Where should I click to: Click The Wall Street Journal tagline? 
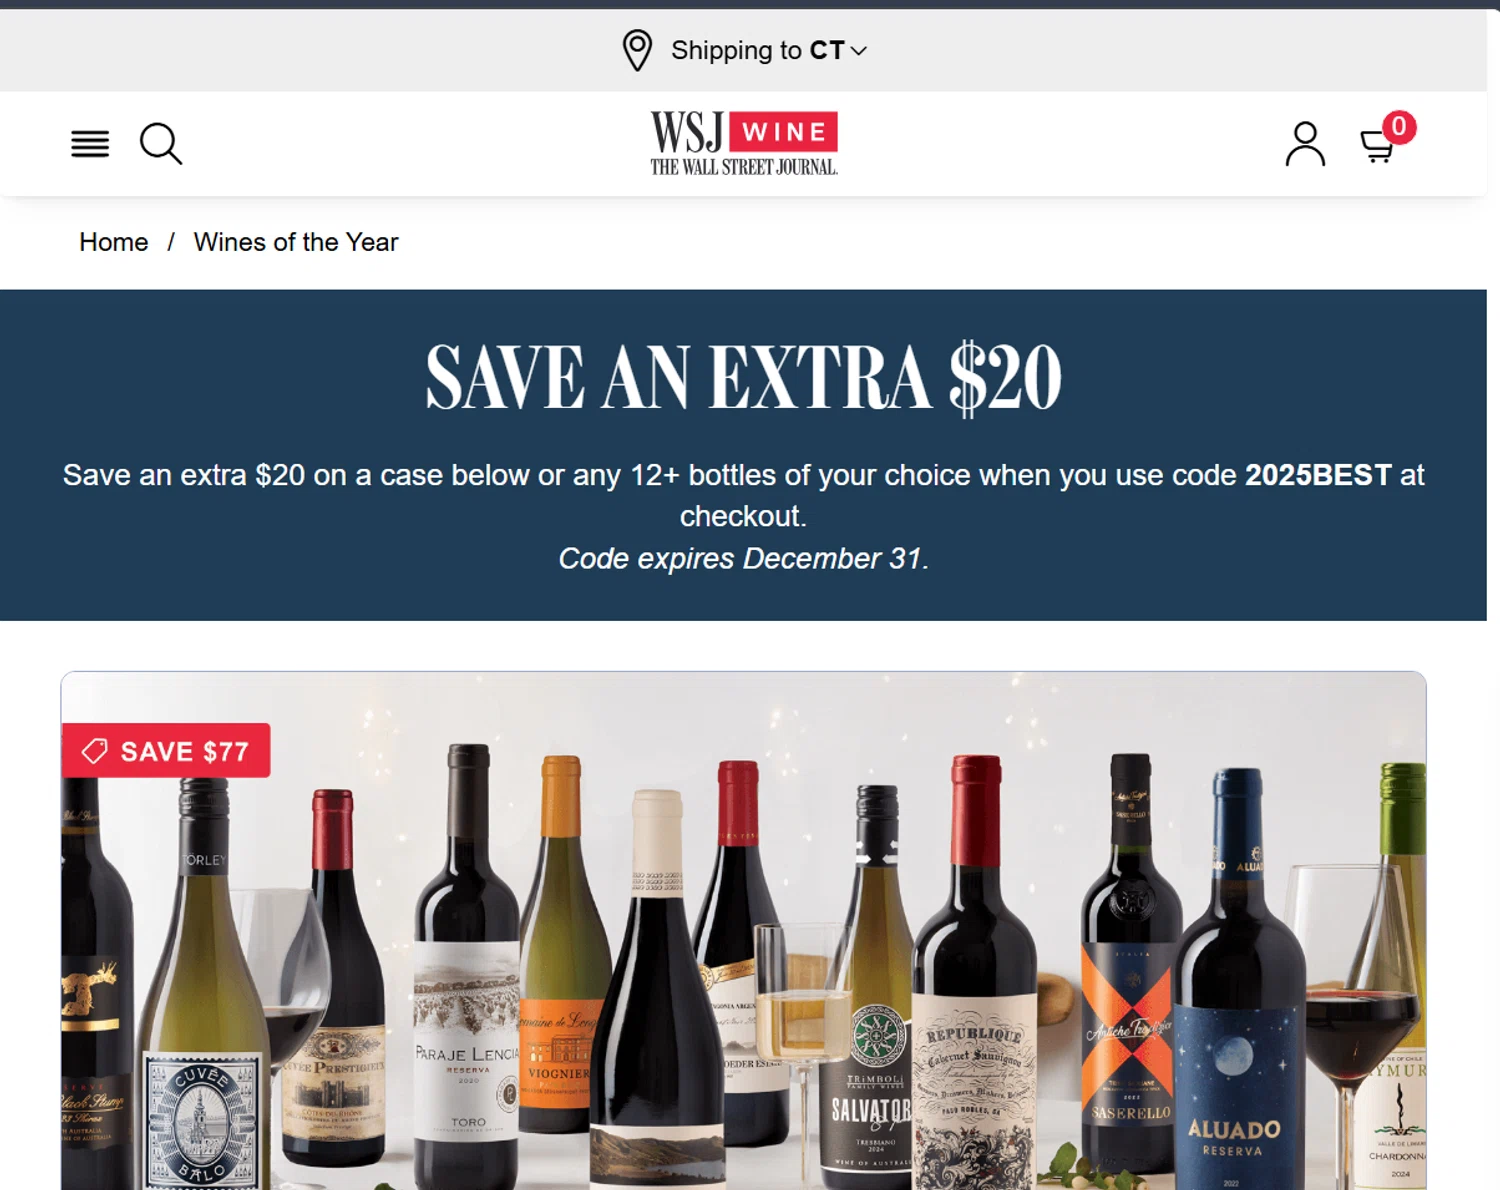click(744, 167)
